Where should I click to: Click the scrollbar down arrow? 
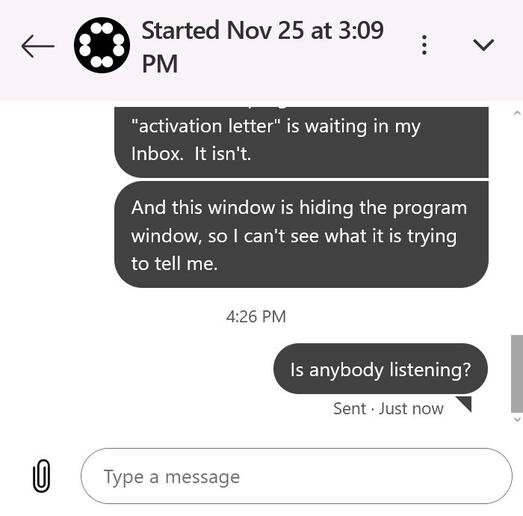tap(517, 419)
